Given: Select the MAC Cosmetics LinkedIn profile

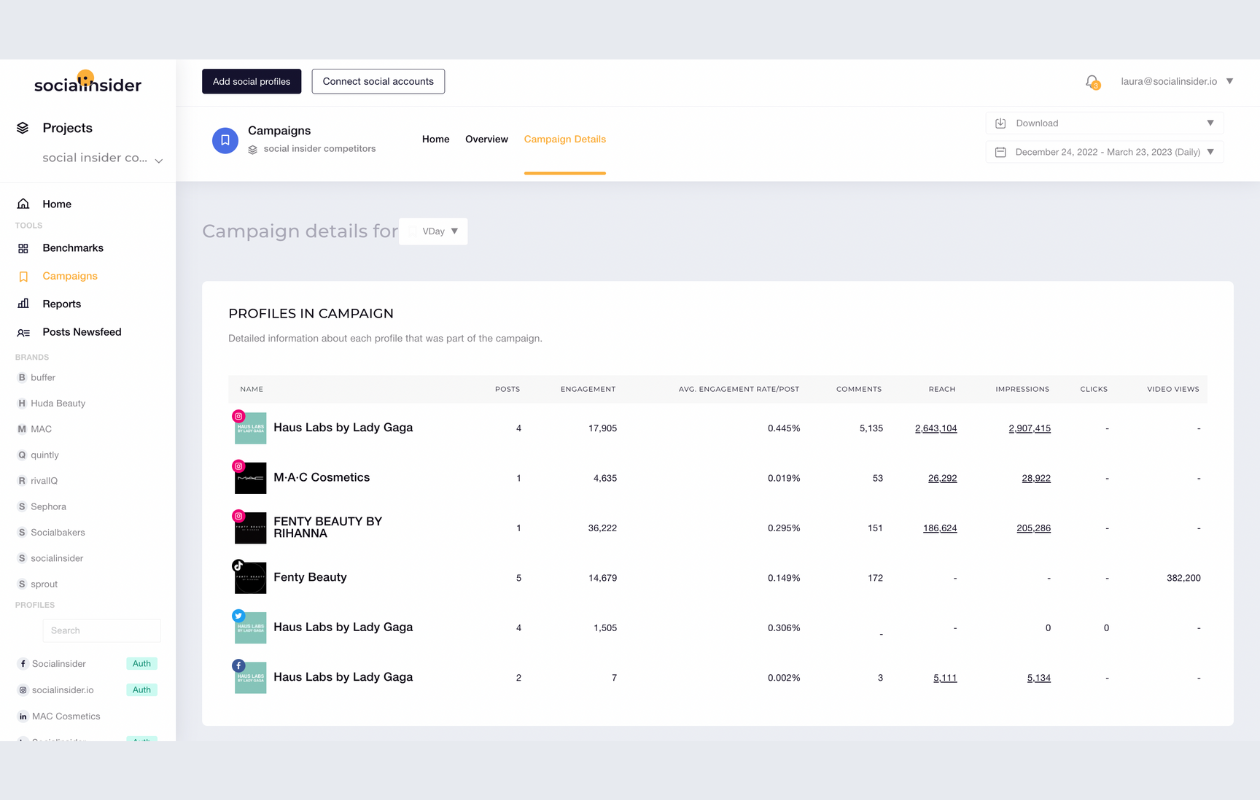Looking at the screenshot, I should point(66,716).
